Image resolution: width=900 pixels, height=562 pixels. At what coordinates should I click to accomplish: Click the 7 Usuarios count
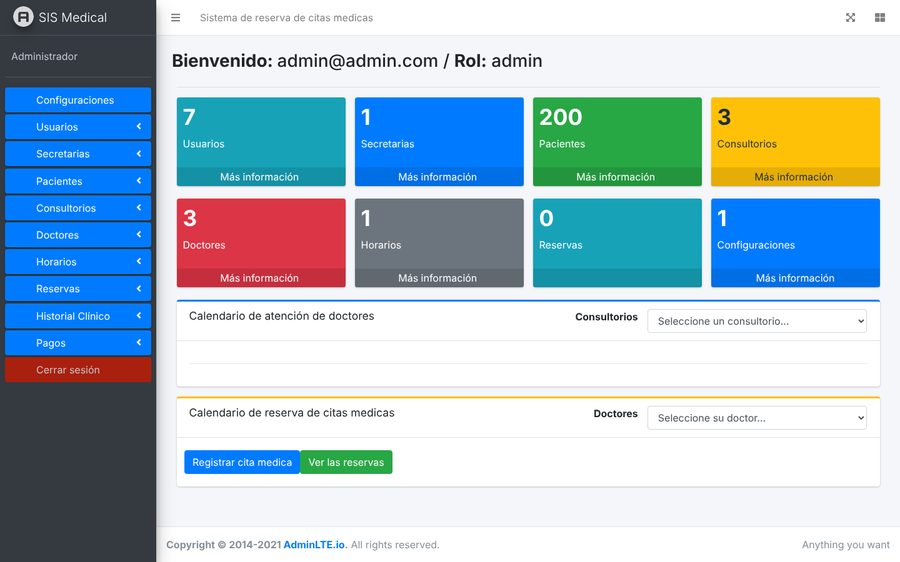[x=189, y=117]
